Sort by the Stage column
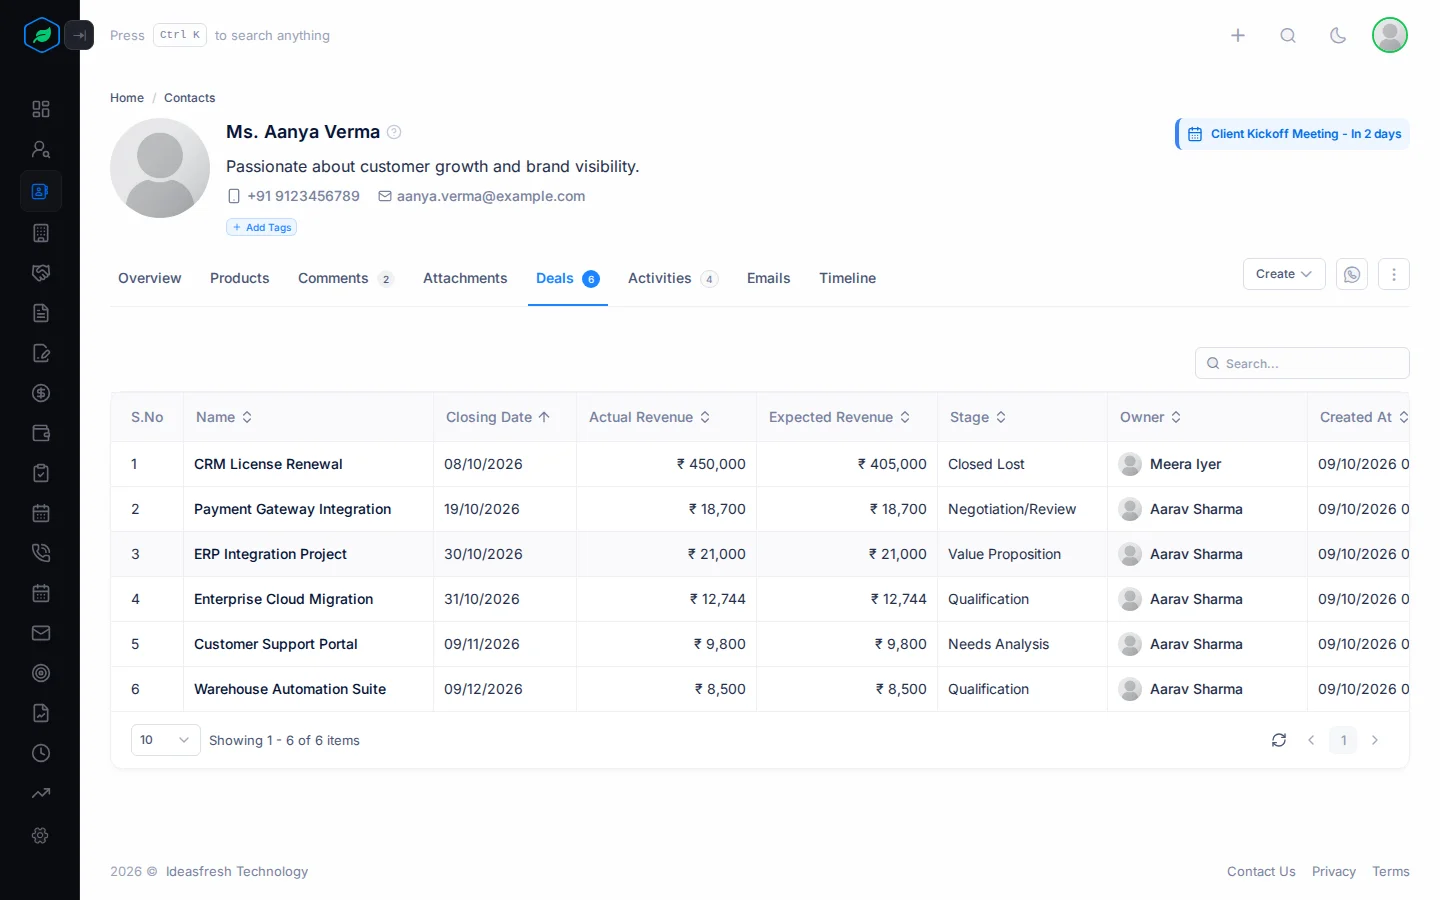Viewport: 1440px width, 900px height. 978,417
